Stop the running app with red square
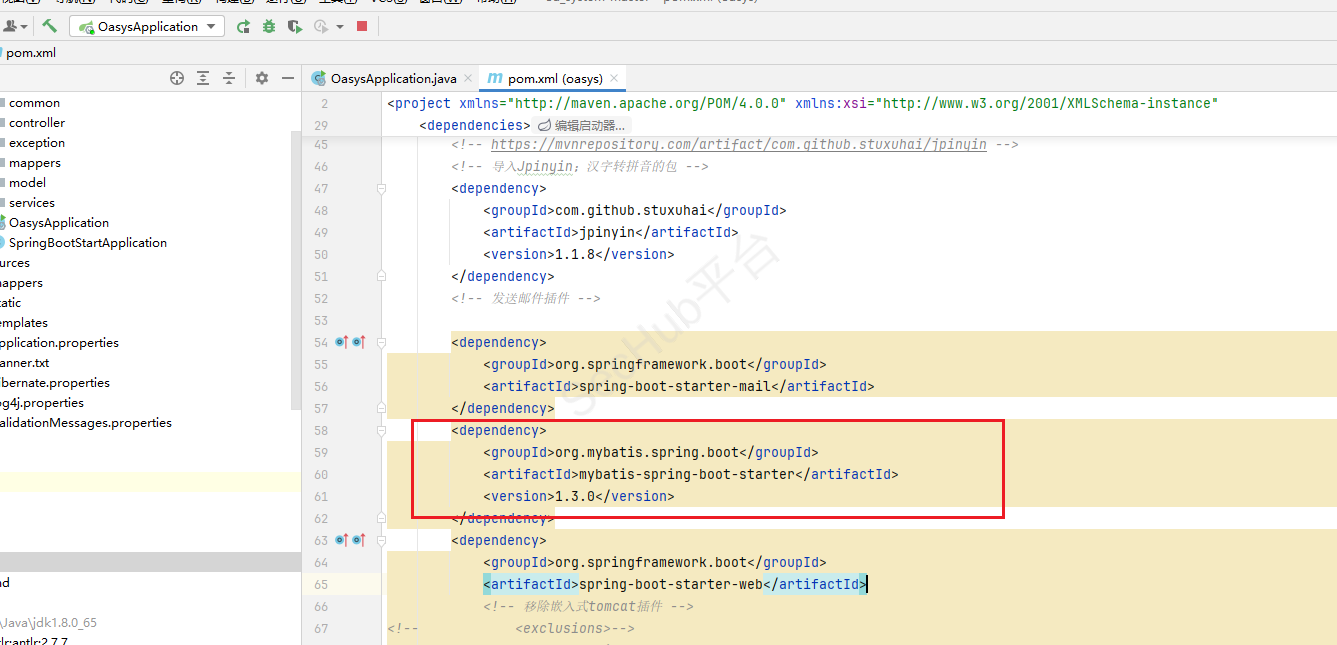 tap(362, 27)
